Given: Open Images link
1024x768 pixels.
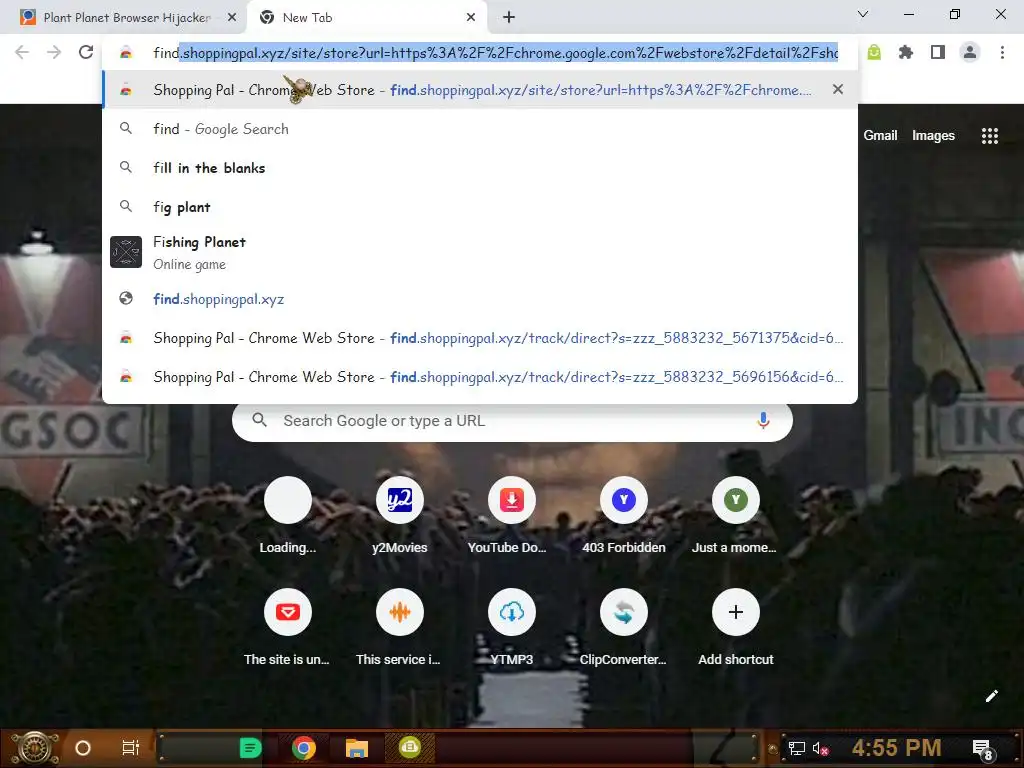Looking at the screenshot, I should coord(933,135).
